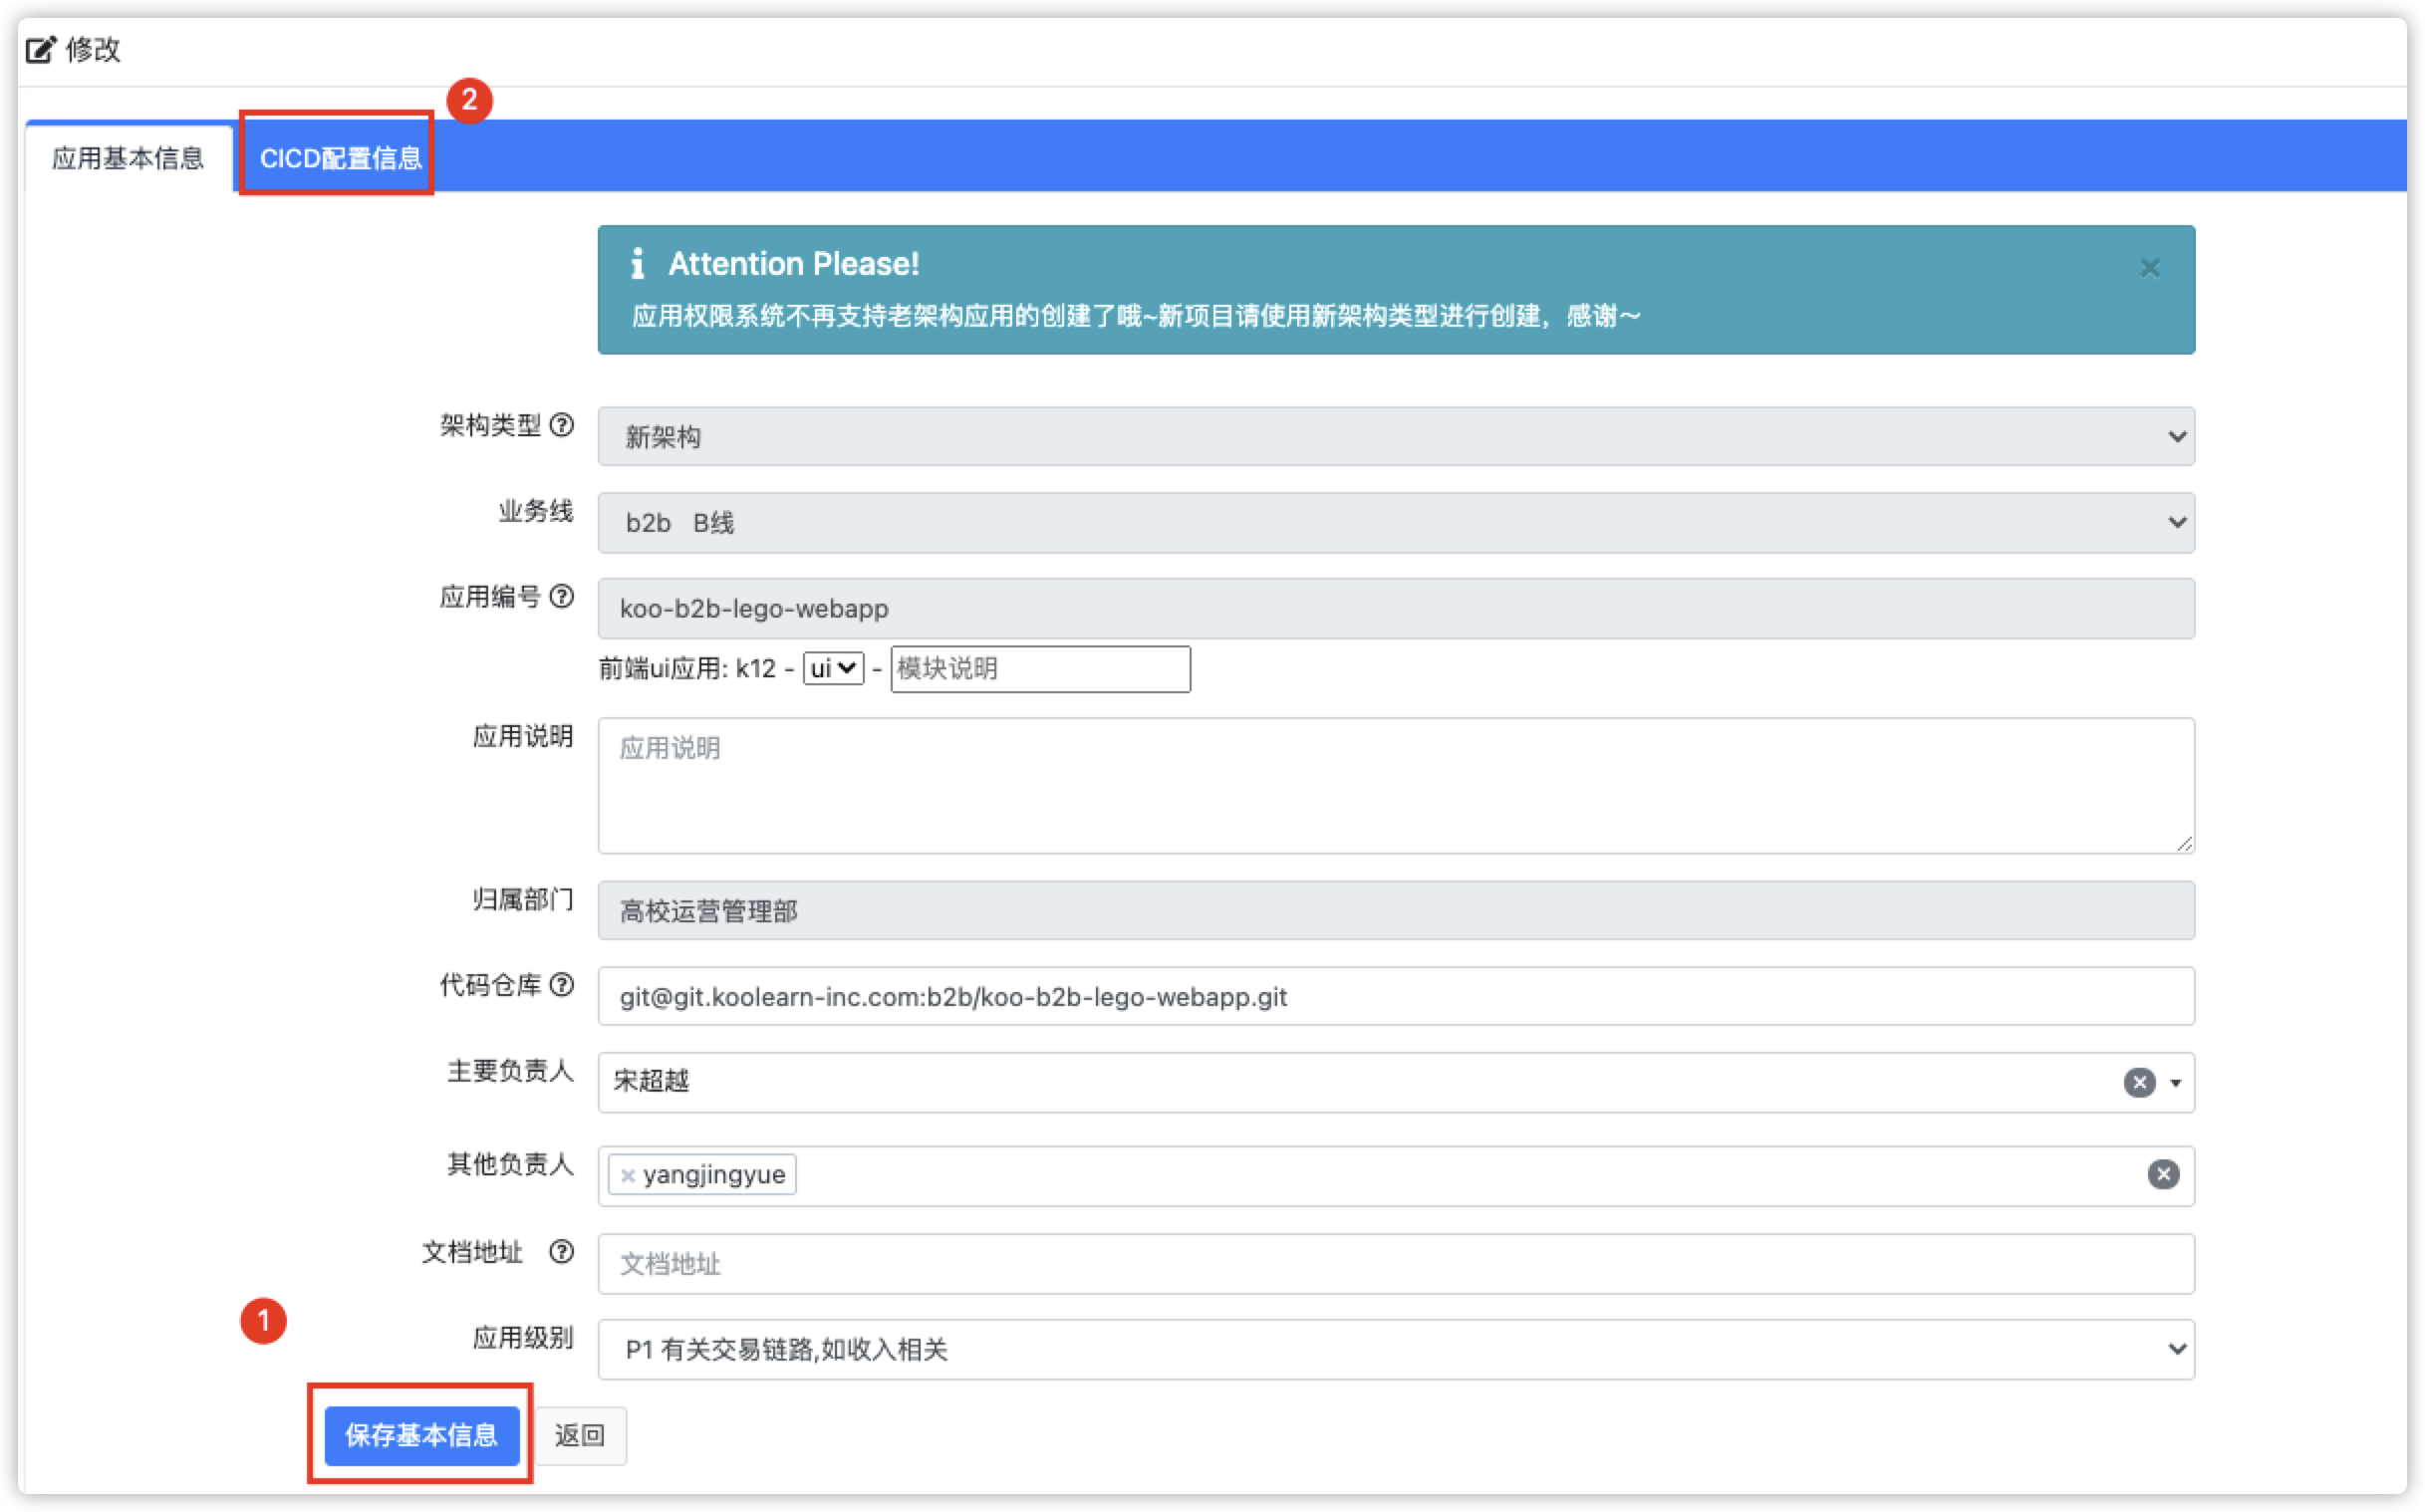2425x1512 pixels.
Task: Click the 前端ui应用: k12 label text
Action: click(x=687, y=668)
